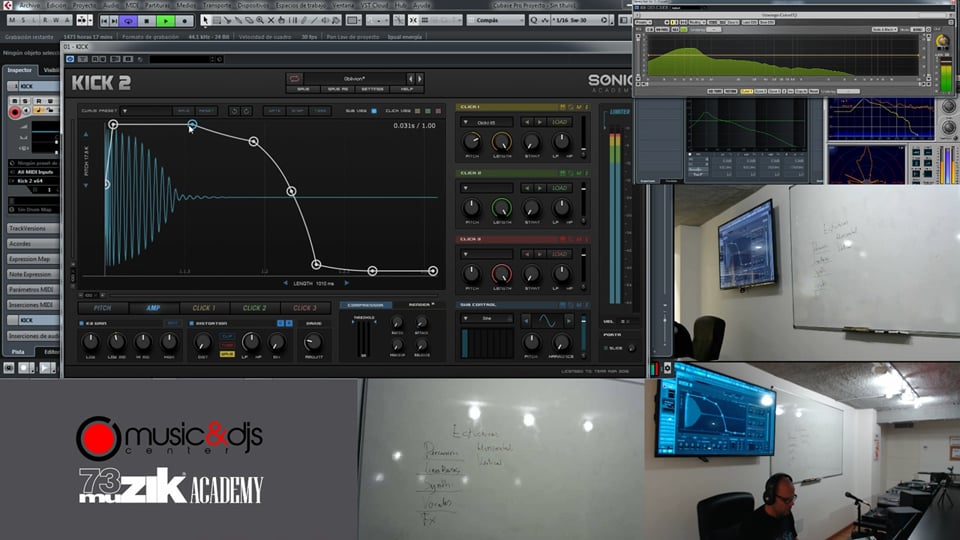Toggle the Distortion enable checkbox
The width and height of the screenshot is (960, 540).
pyautogui.click(x=192, y=323)
